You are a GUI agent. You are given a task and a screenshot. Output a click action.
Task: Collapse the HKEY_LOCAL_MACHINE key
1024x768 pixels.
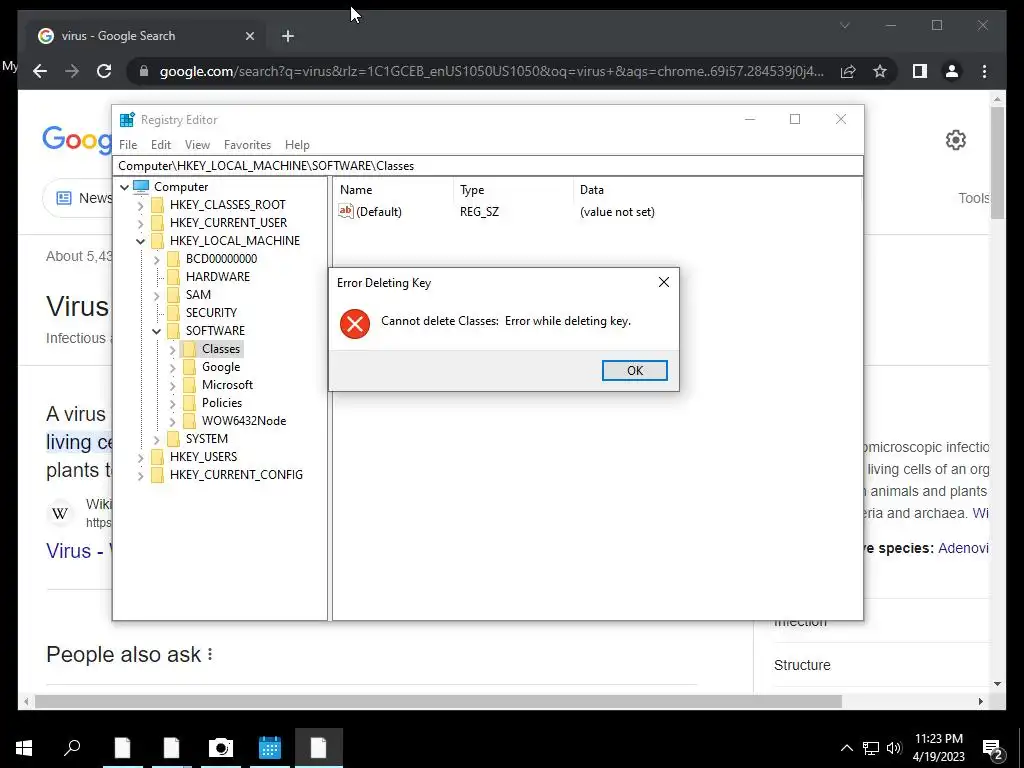click(x=140, y=241)
